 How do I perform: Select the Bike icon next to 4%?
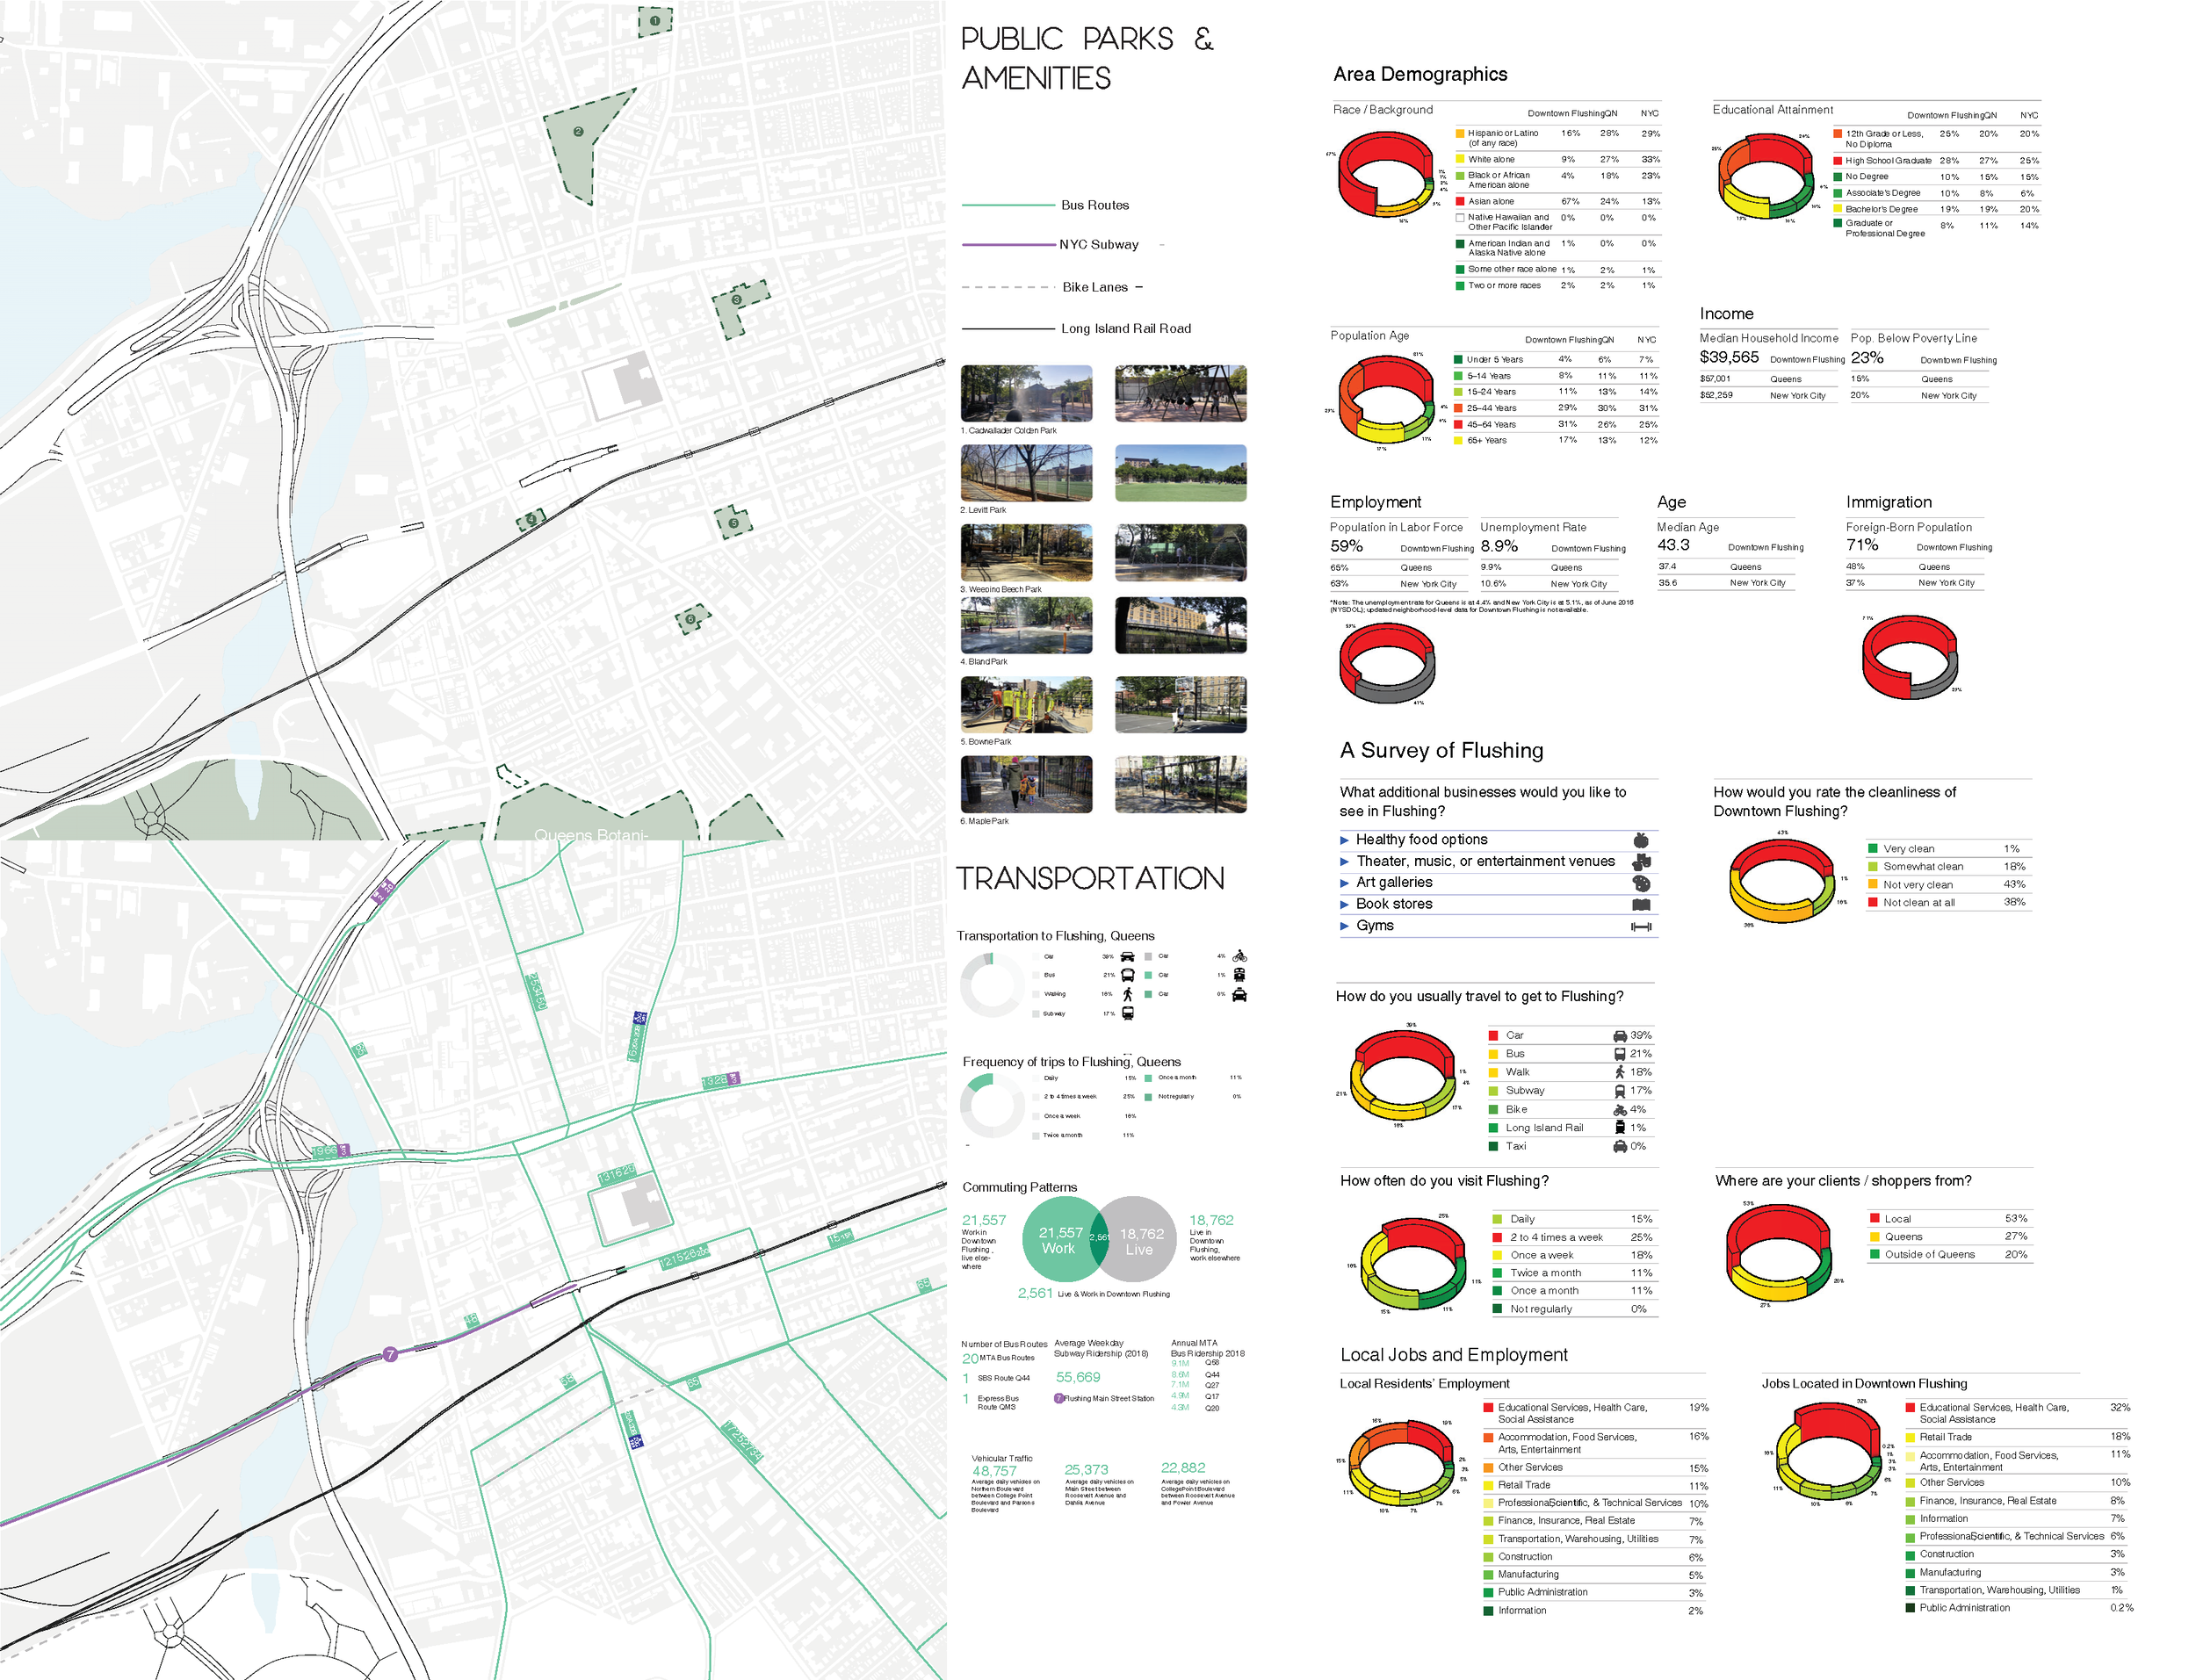click(1620, 1110)
